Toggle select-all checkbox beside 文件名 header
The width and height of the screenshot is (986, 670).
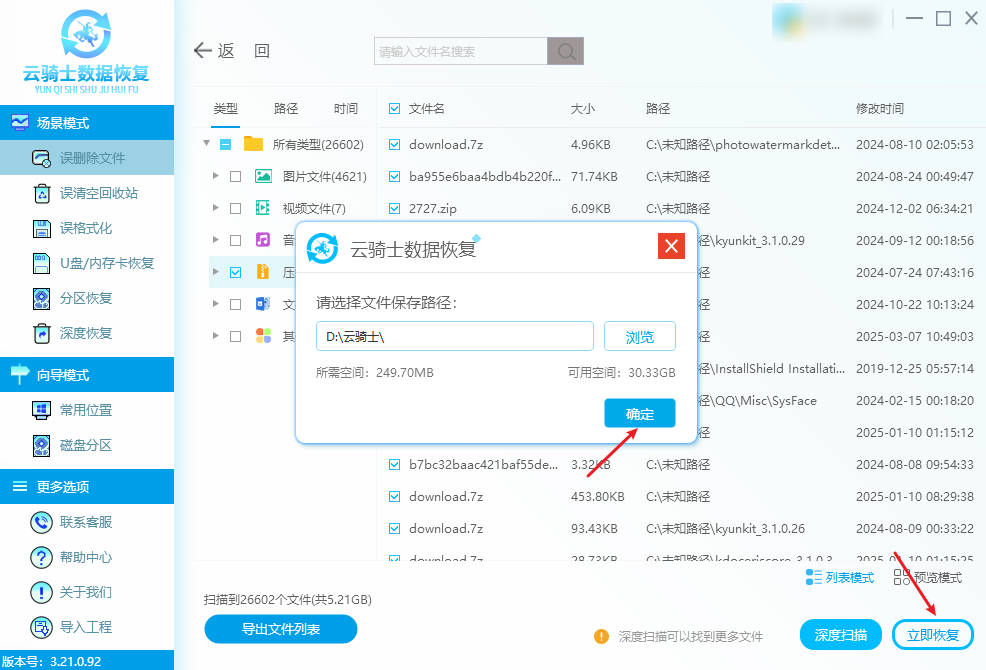pyautogui.click(x=394, y=108)
